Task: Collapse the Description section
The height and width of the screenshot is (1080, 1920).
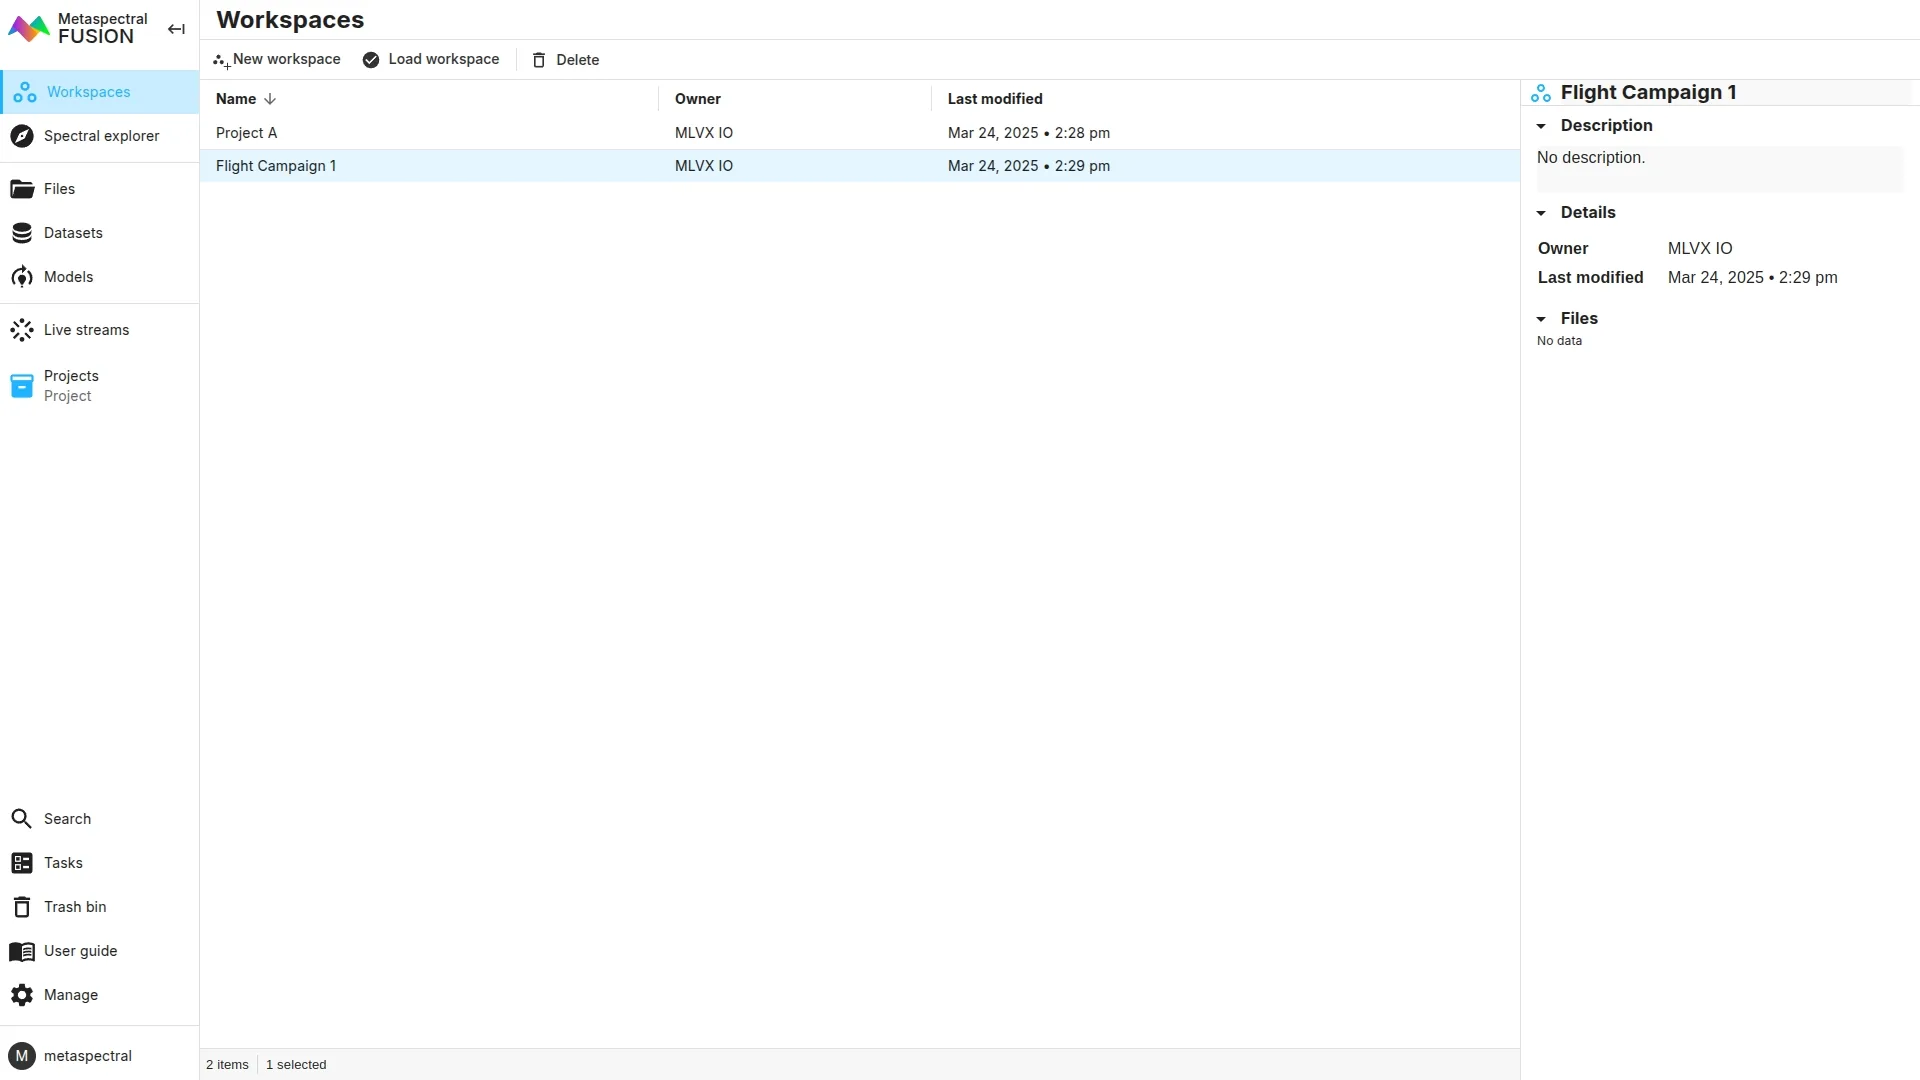Action: (1541, 126)
